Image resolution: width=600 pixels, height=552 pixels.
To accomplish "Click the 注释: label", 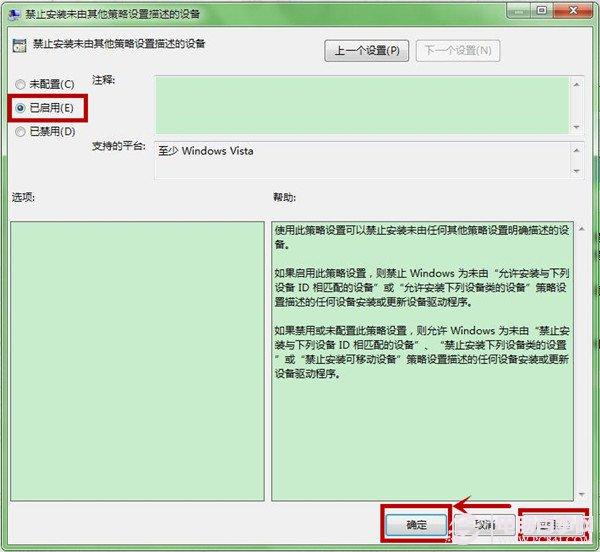I will 103,80.
